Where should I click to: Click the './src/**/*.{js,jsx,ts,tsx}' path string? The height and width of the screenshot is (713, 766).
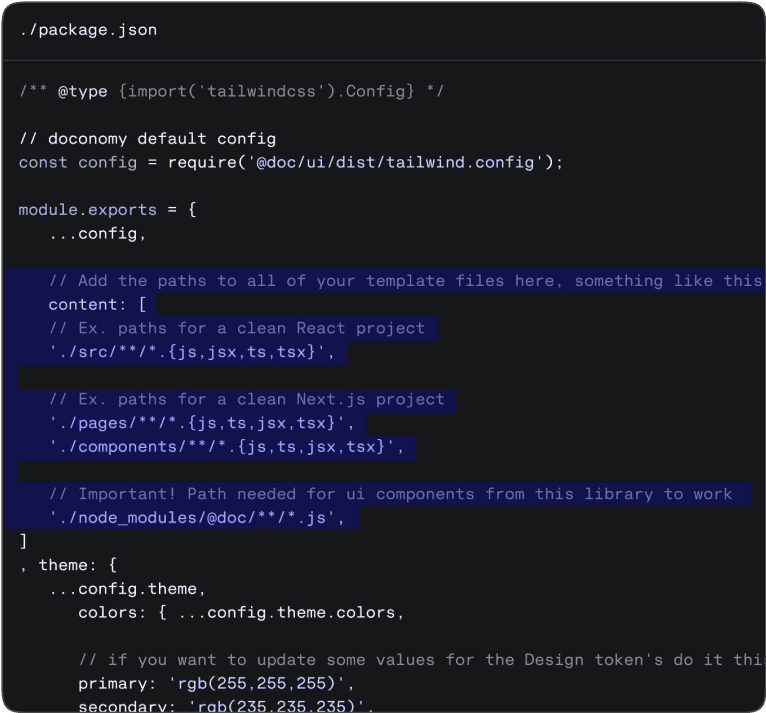coord(197,352)
